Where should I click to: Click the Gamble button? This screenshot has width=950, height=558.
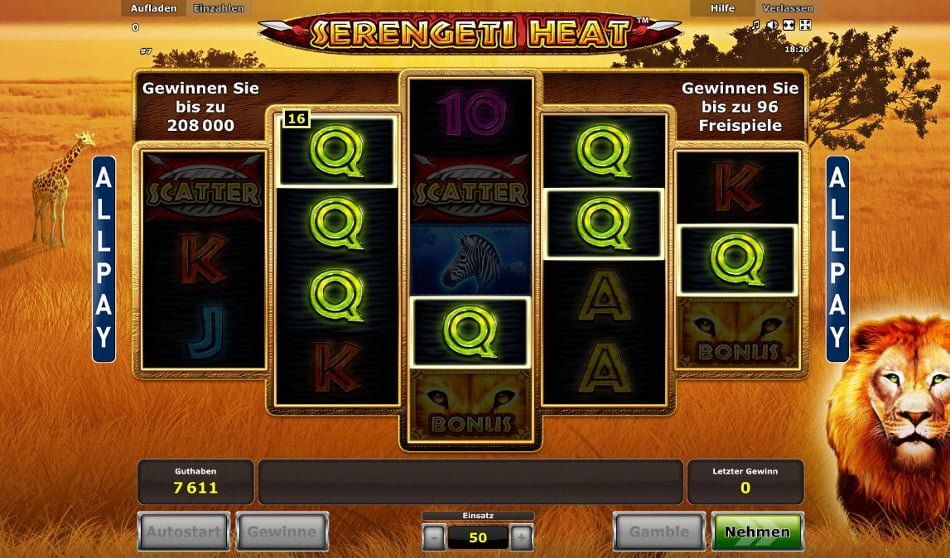pos(659,532)
